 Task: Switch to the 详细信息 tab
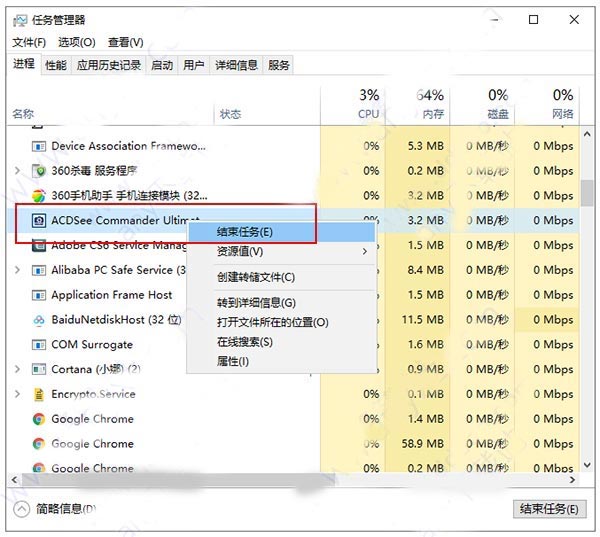click(x=236, y=65)
